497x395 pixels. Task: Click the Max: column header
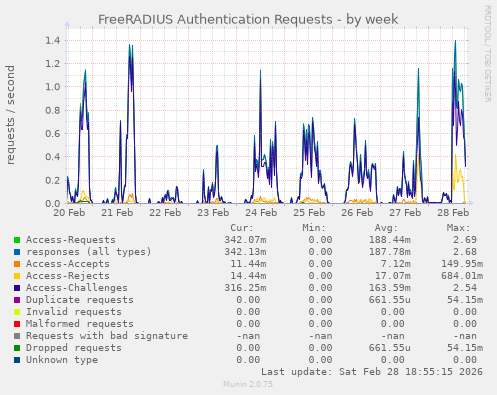tap(458, 228)
